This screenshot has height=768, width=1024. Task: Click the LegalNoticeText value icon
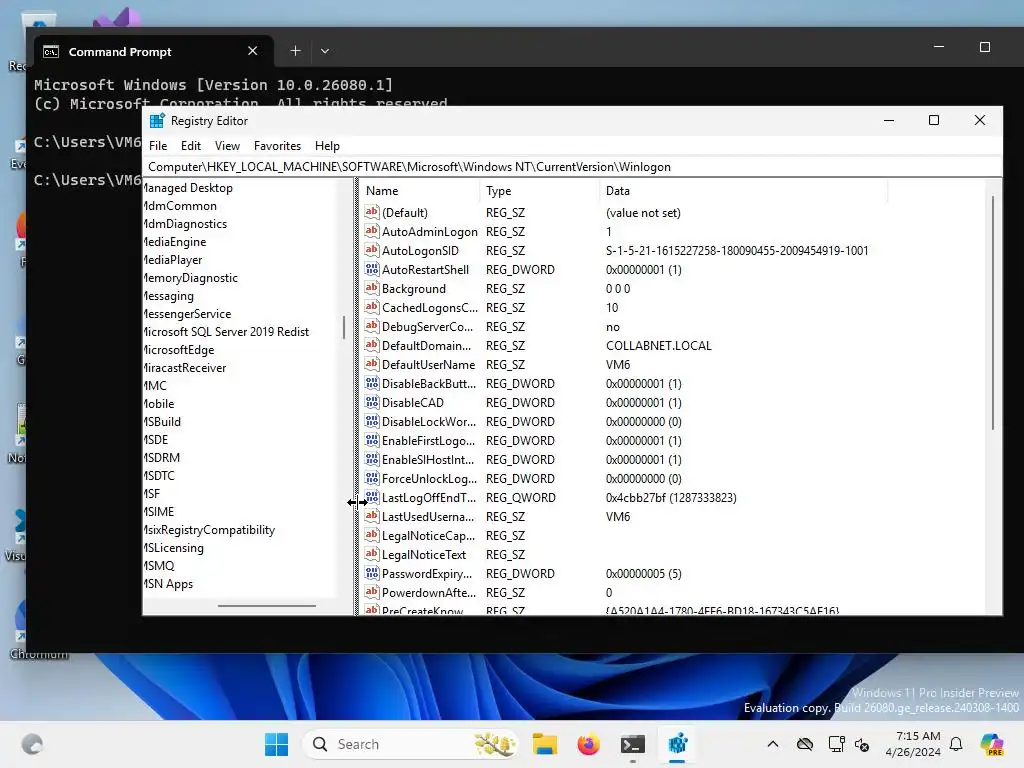point(372,554)
